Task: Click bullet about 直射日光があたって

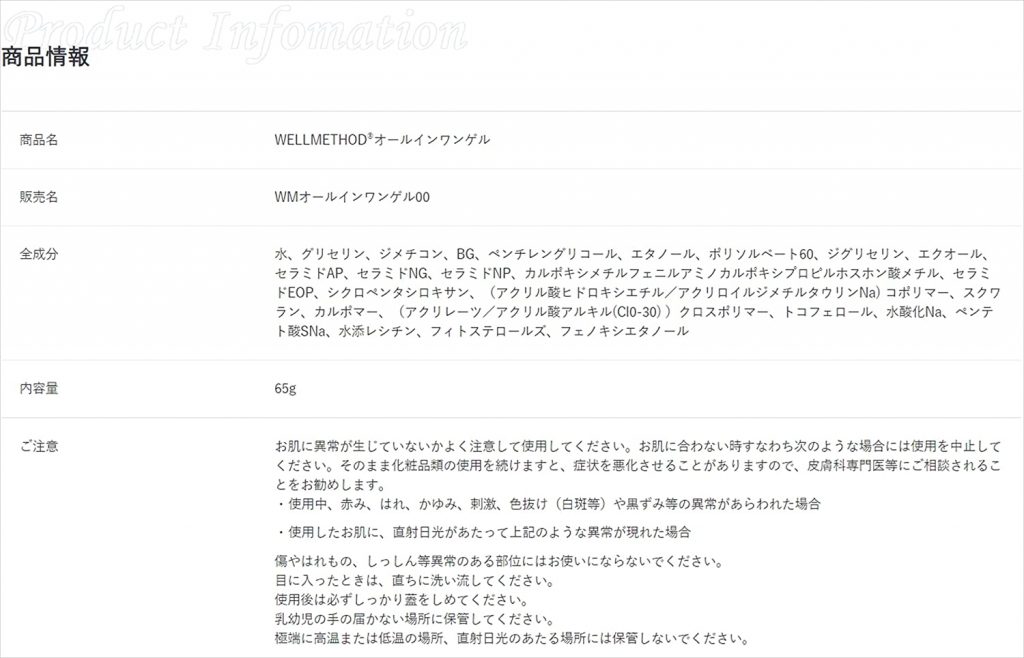Action: tap(483, 533)
